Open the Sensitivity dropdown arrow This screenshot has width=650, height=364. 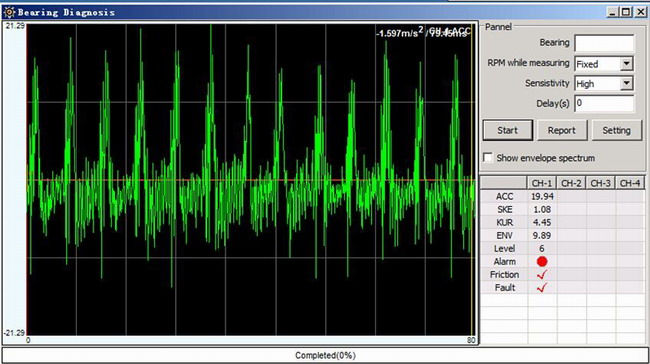click(x=626, y=83)
